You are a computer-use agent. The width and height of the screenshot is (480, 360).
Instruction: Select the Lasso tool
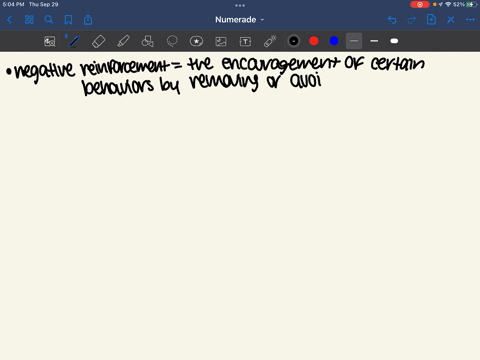coord(172,41)
